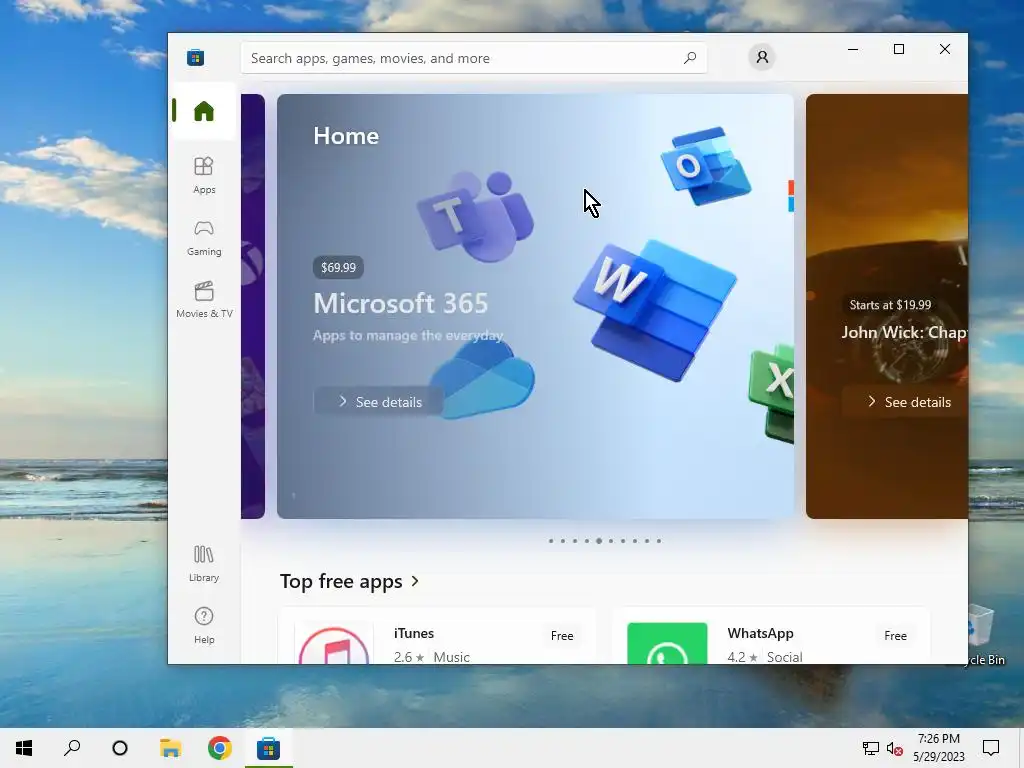The height and width of the screenshot is (768, 1024).
Task: Select the first carousel dot indicator
Action: (551, 541)
